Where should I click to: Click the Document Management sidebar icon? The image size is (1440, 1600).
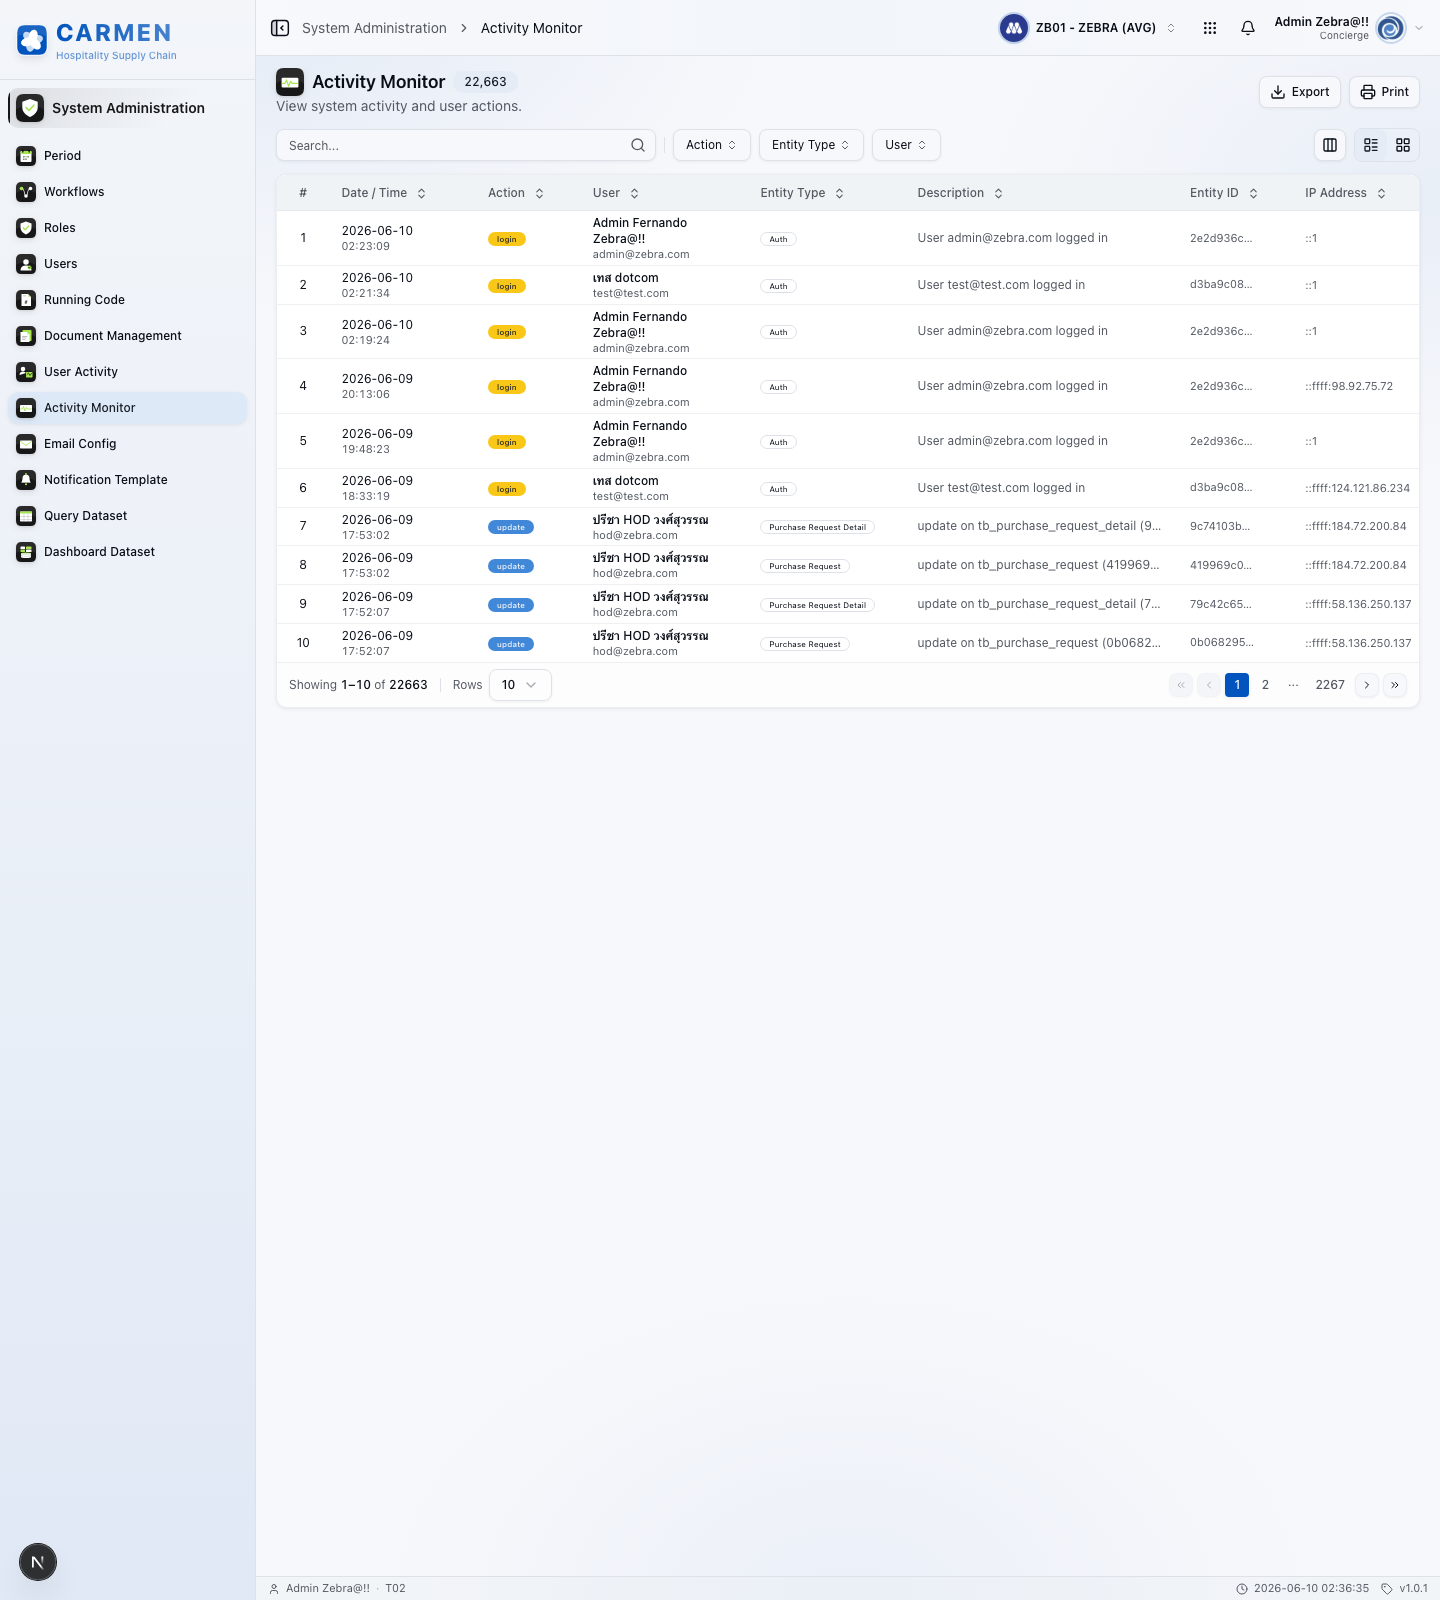pyautogui.click(x=26, y=336)
